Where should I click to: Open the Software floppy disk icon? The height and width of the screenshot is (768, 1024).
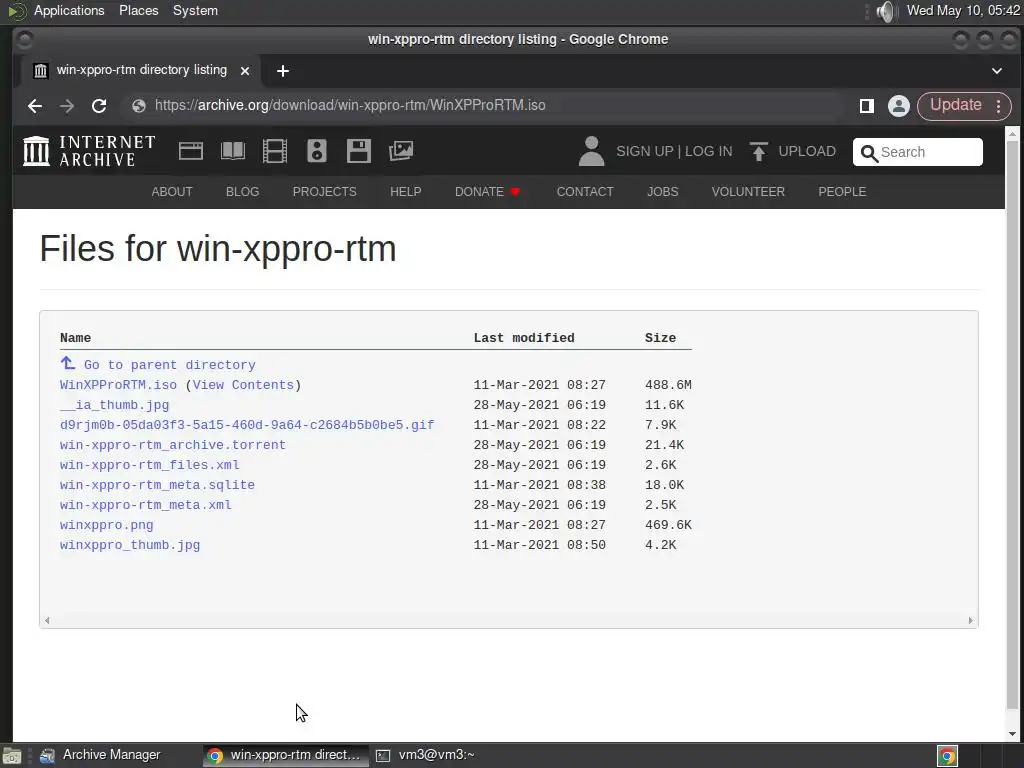tap(359, 151)
